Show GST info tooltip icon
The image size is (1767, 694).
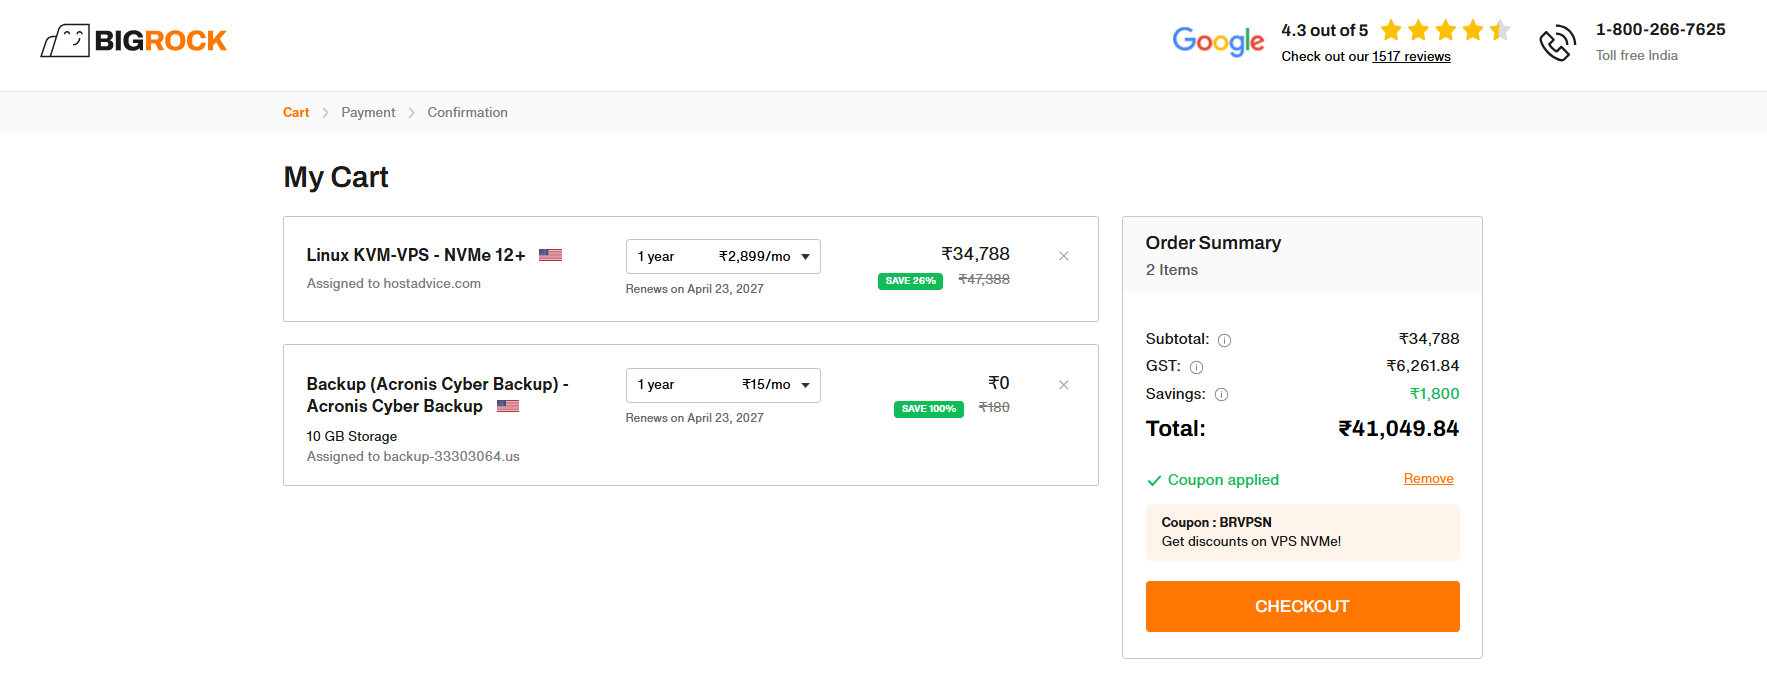coord(1196,367)
